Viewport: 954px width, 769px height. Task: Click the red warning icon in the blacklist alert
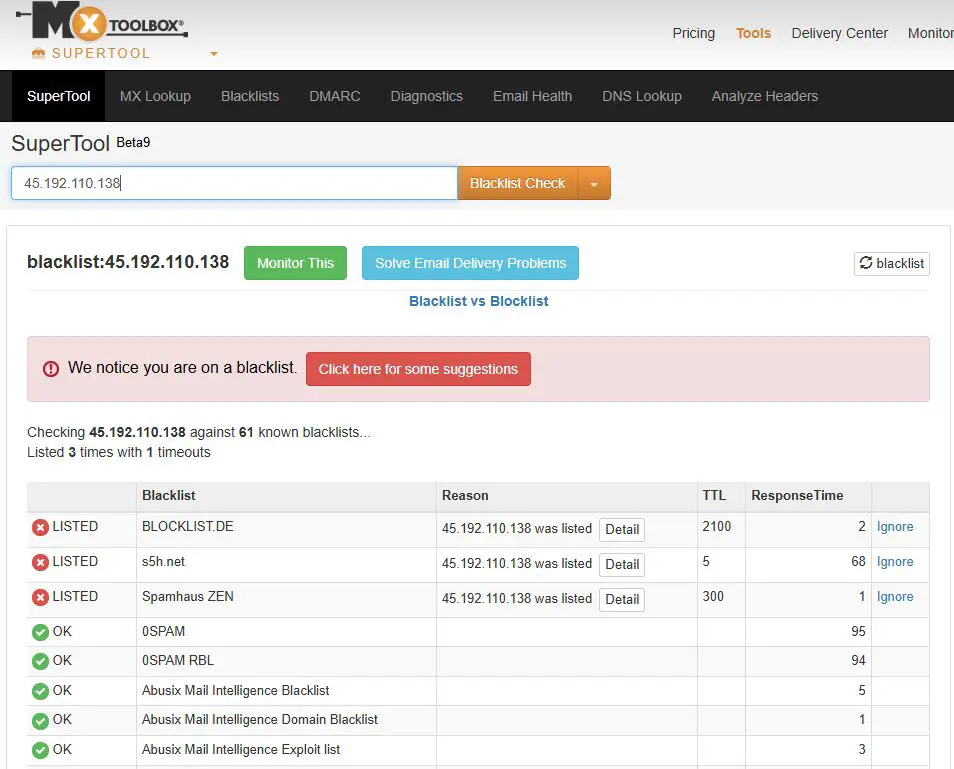(x=50, y=369)
